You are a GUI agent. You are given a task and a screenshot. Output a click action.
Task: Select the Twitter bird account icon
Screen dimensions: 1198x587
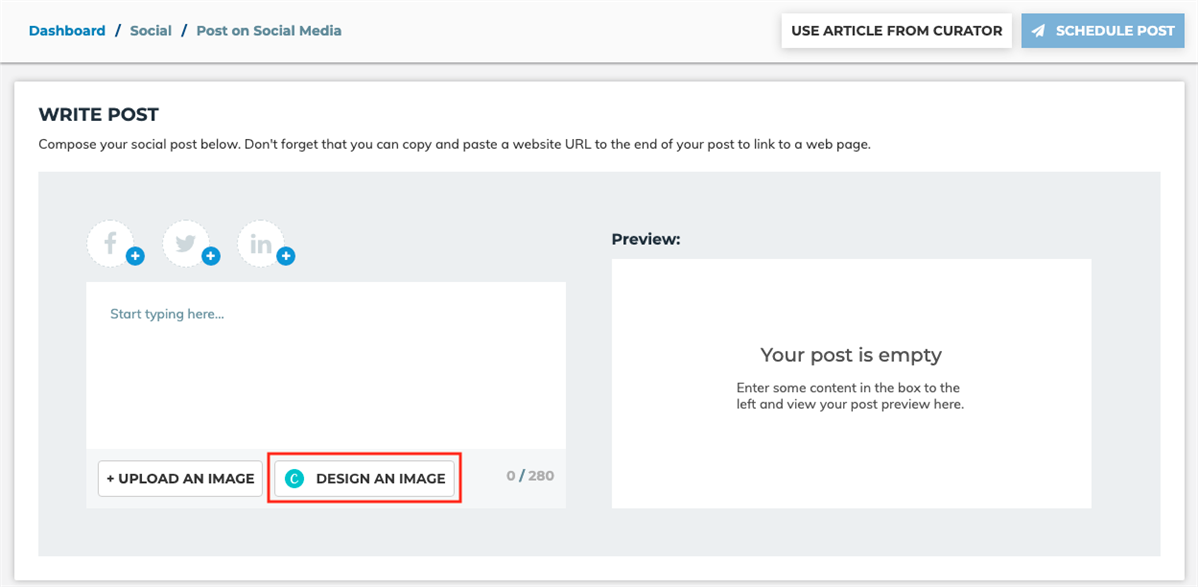coord(185,243)
